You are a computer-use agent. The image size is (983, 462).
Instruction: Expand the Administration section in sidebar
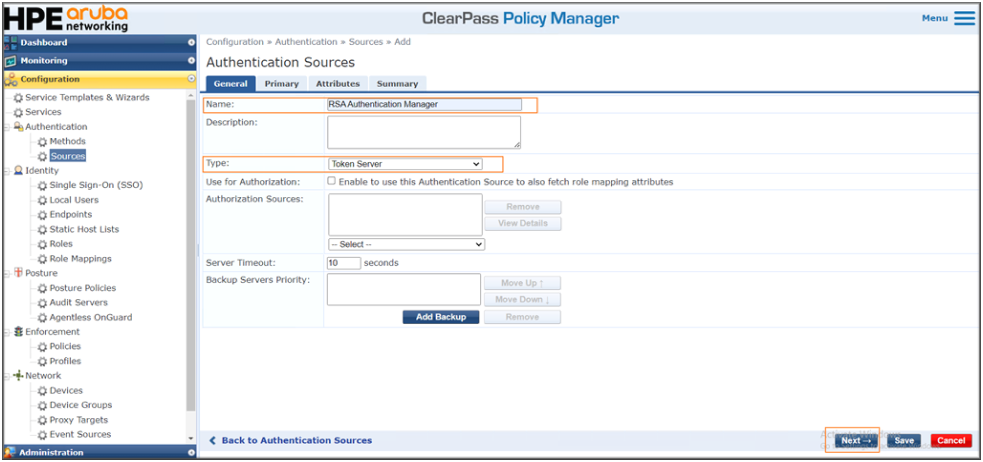click(191, 452)
